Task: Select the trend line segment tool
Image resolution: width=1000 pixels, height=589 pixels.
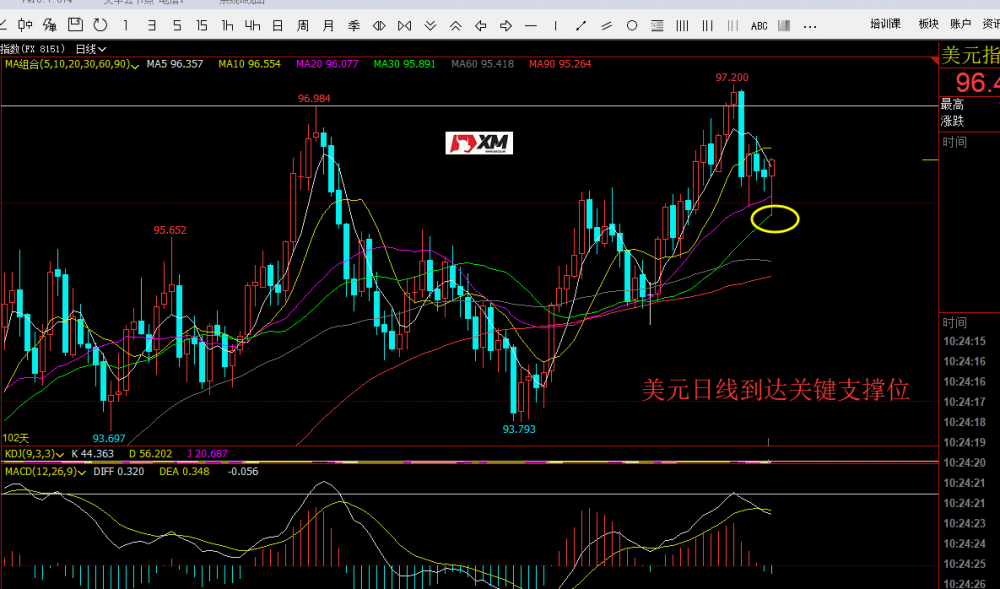Action: 581,25
